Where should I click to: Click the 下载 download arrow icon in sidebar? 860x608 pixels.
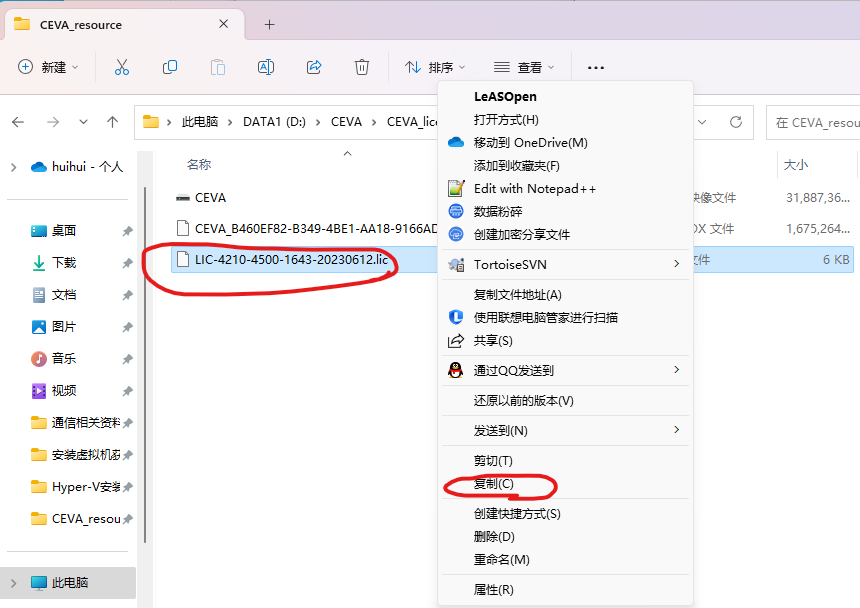[x=39, y=263]
